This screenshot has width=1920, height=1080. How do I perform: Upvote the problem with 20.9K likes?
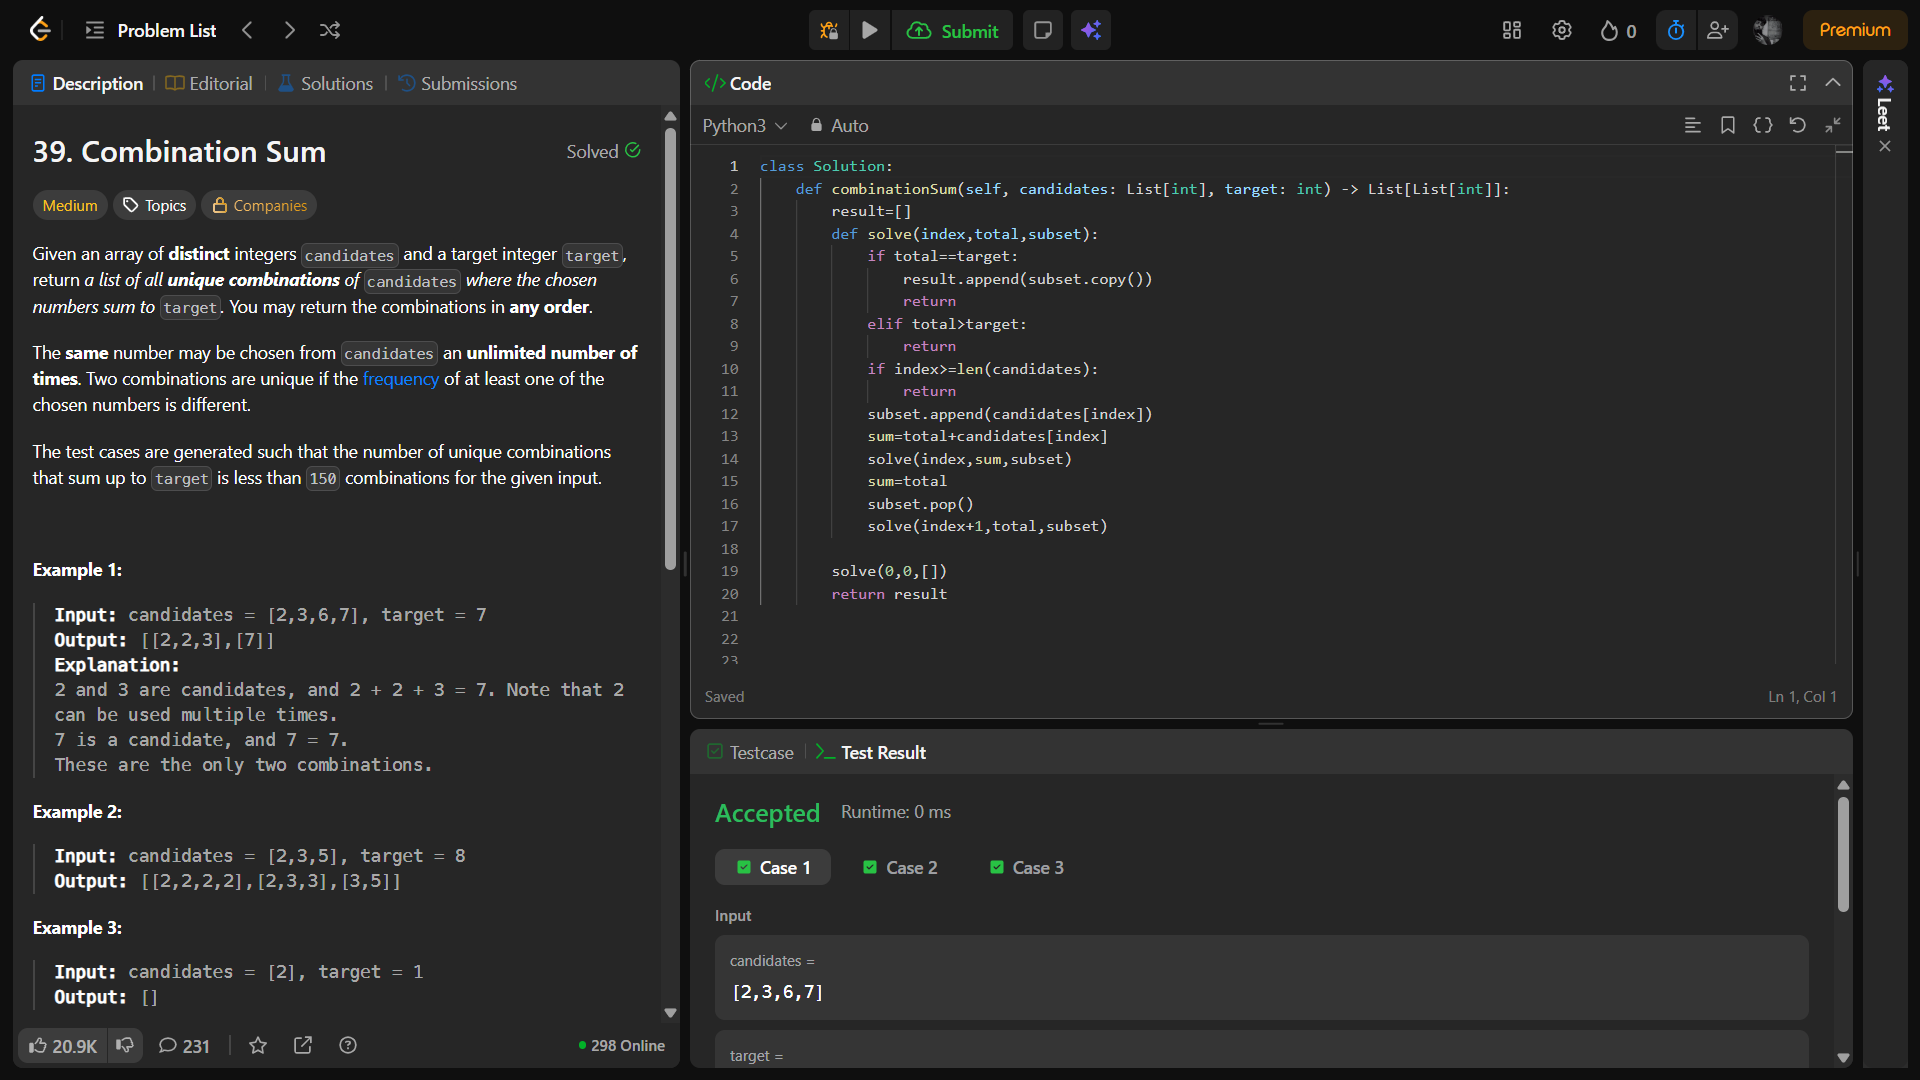coord(62,1045)
